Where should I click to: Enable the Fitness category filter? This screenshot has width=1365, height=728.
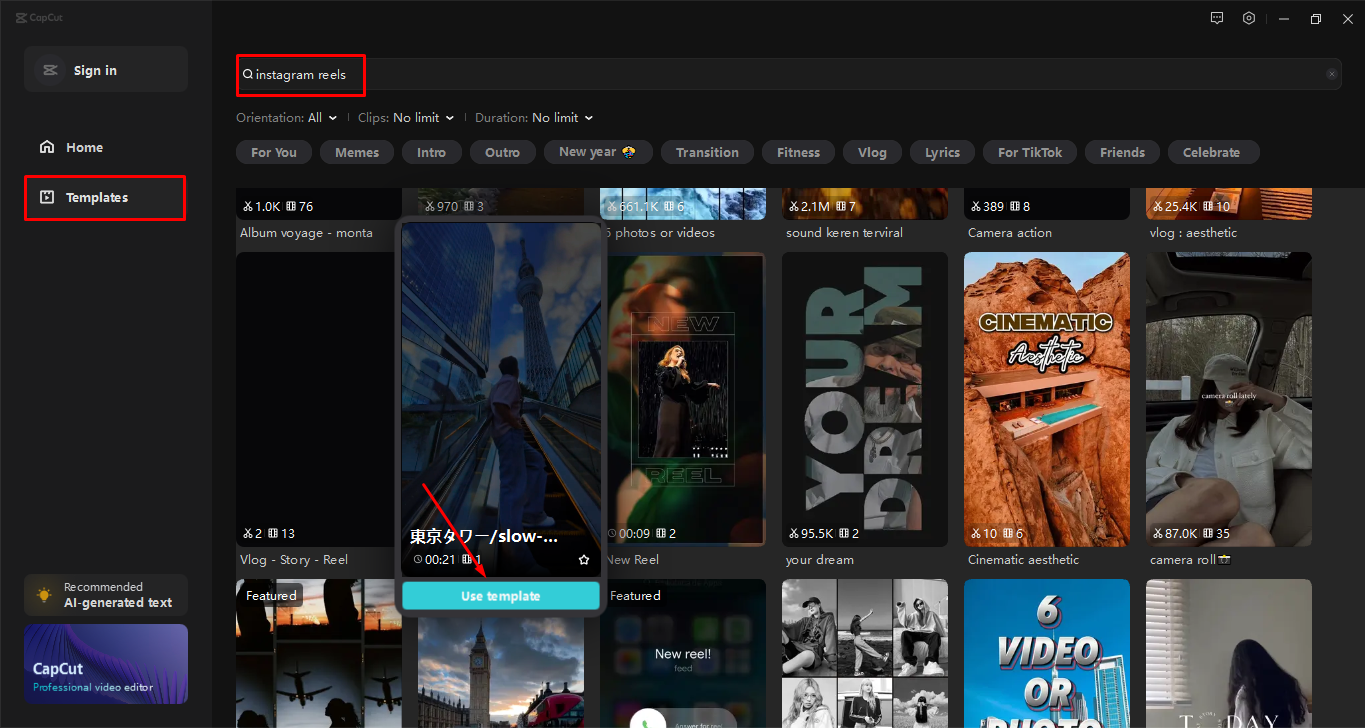(x=798, y=152)
